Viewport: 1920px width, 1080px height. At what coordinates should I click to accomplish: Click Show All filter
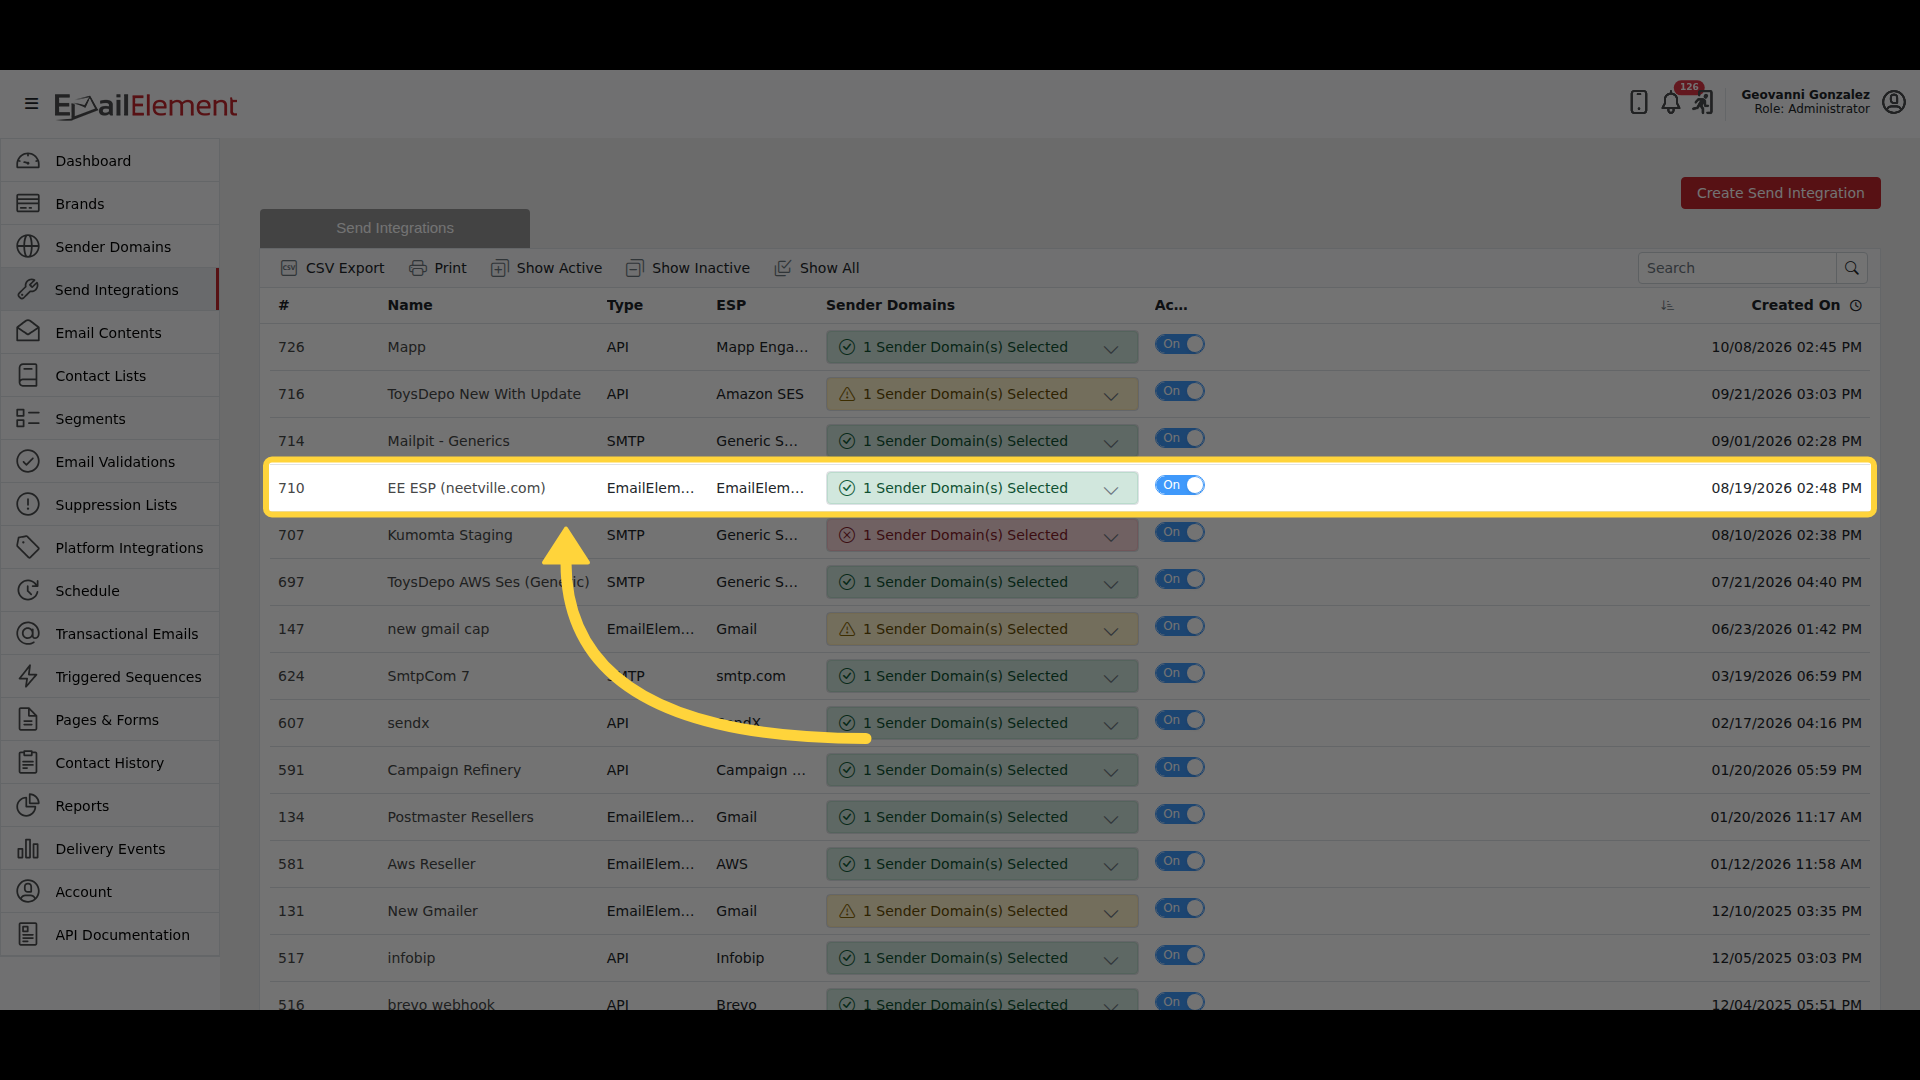(816, 268)
